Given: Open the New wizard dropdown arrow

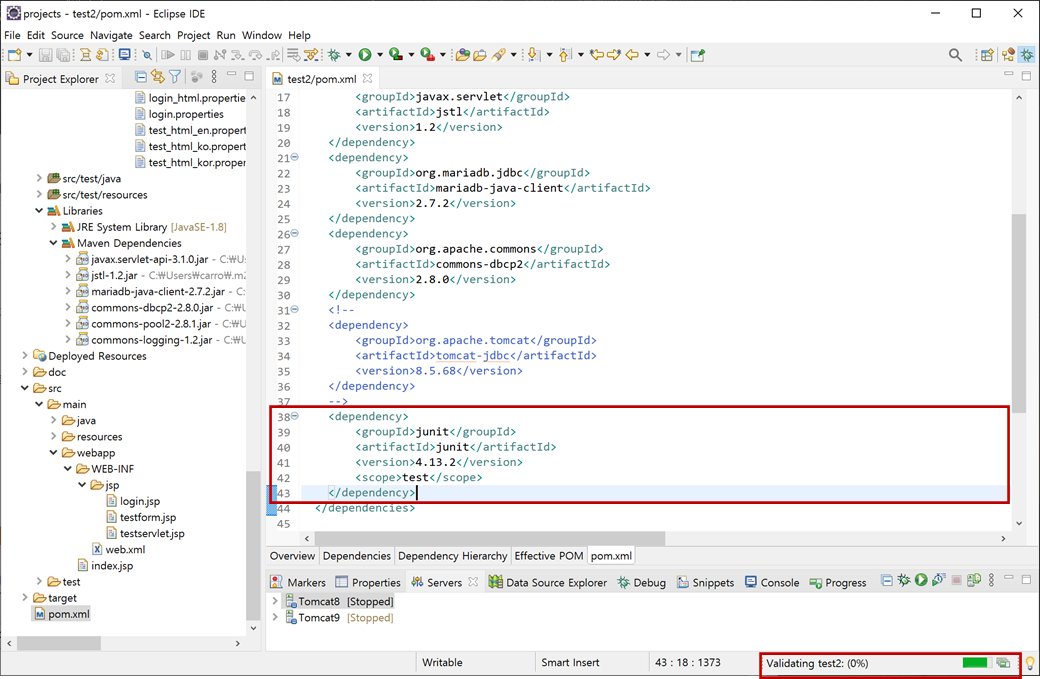Looking at the screenshot, I should [x=29, y=55].
